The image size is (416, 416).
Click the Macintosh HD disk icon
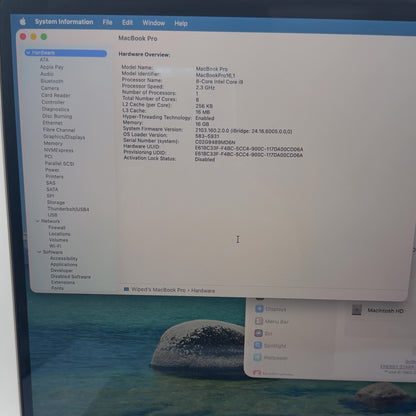point(357,310)
